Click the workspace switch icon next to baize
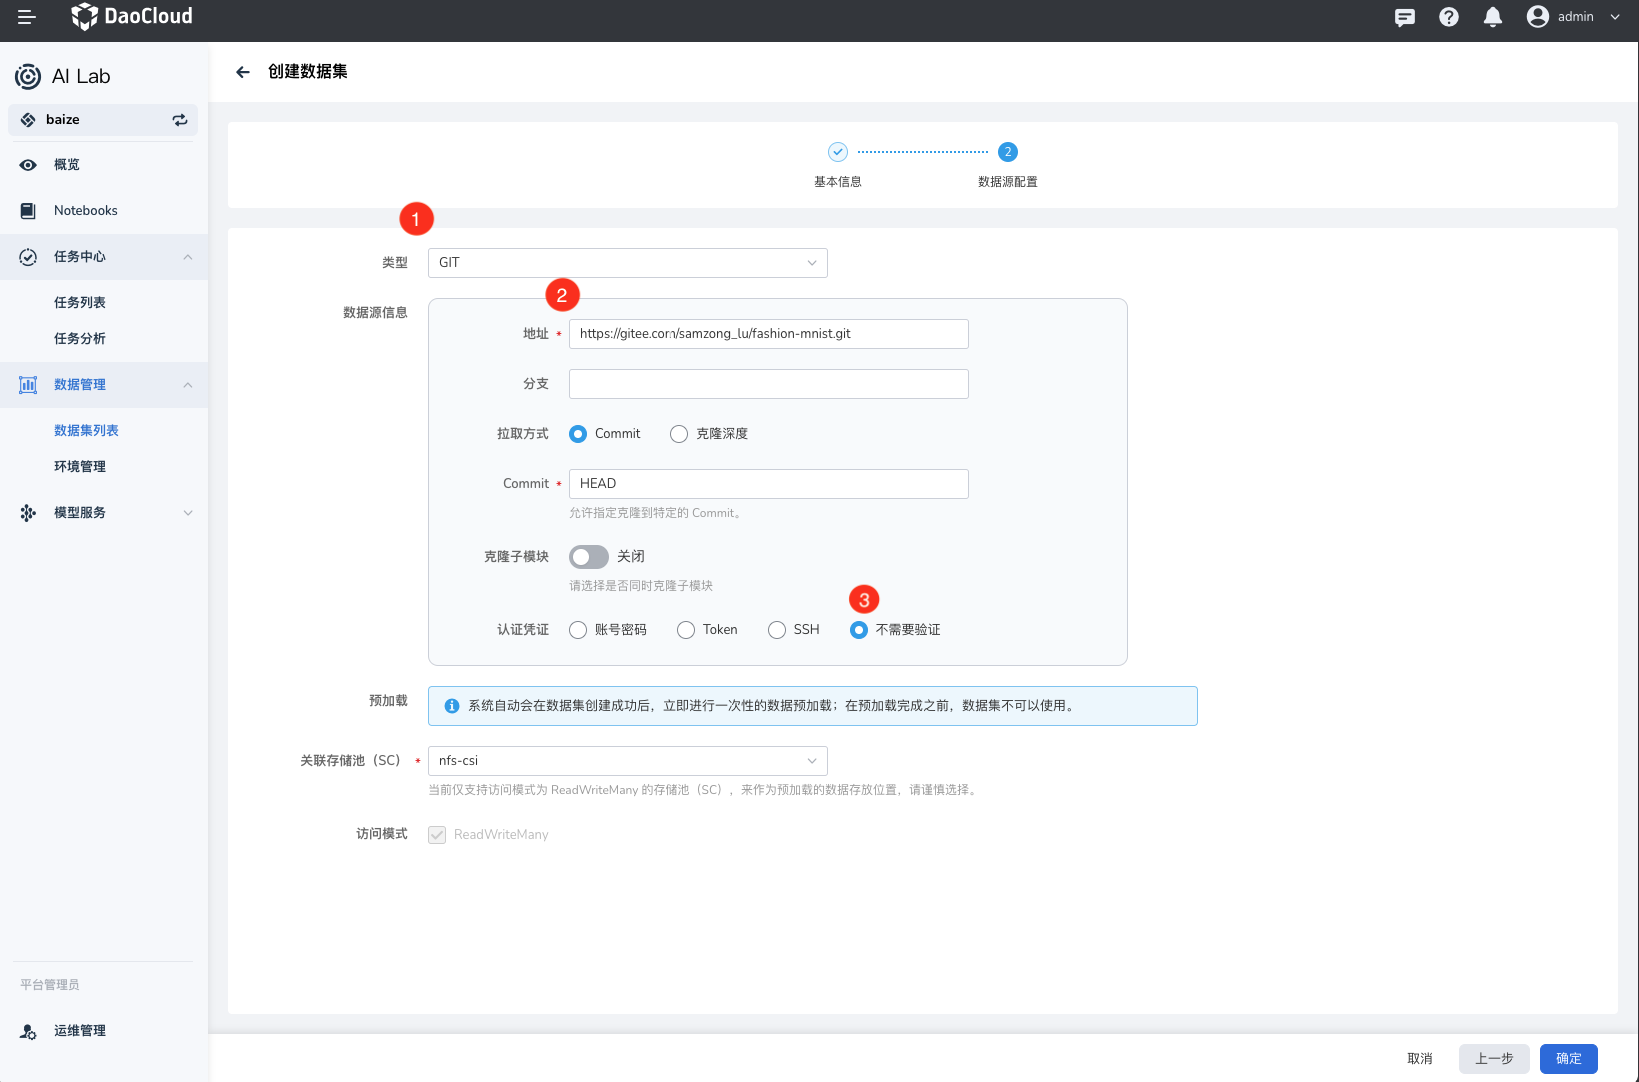Image resolution: width=1639 pixels, height=1082 pixels. coord(180,120)
